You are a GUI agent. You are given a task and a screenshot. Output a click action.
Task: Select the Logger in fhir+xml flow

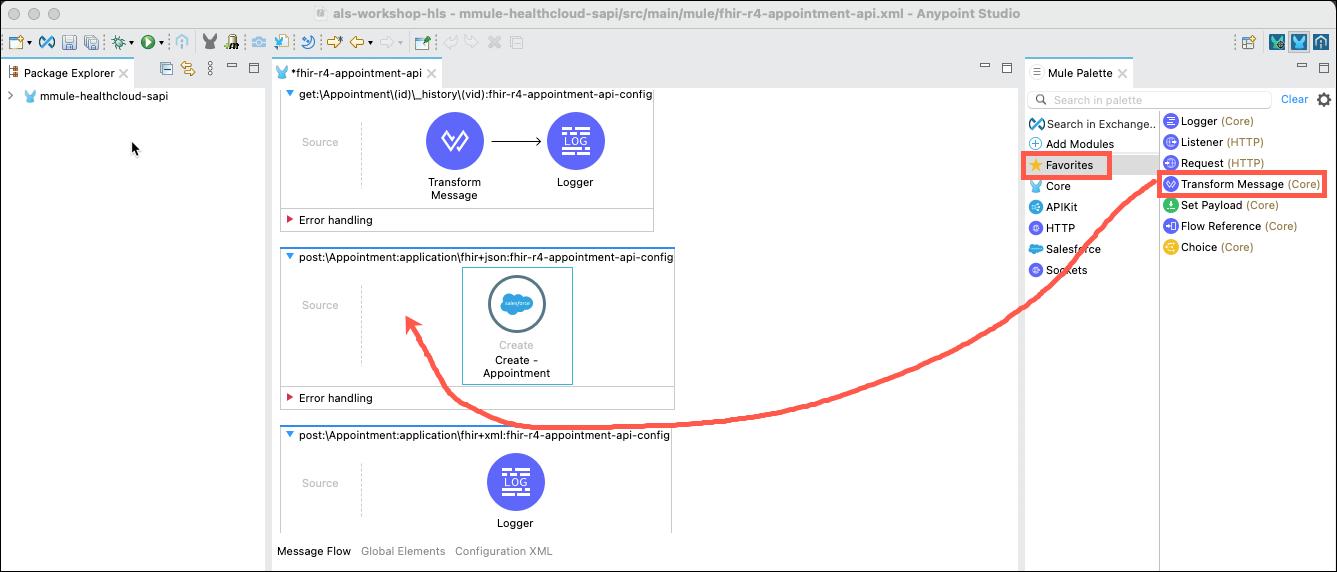point(516,491)
